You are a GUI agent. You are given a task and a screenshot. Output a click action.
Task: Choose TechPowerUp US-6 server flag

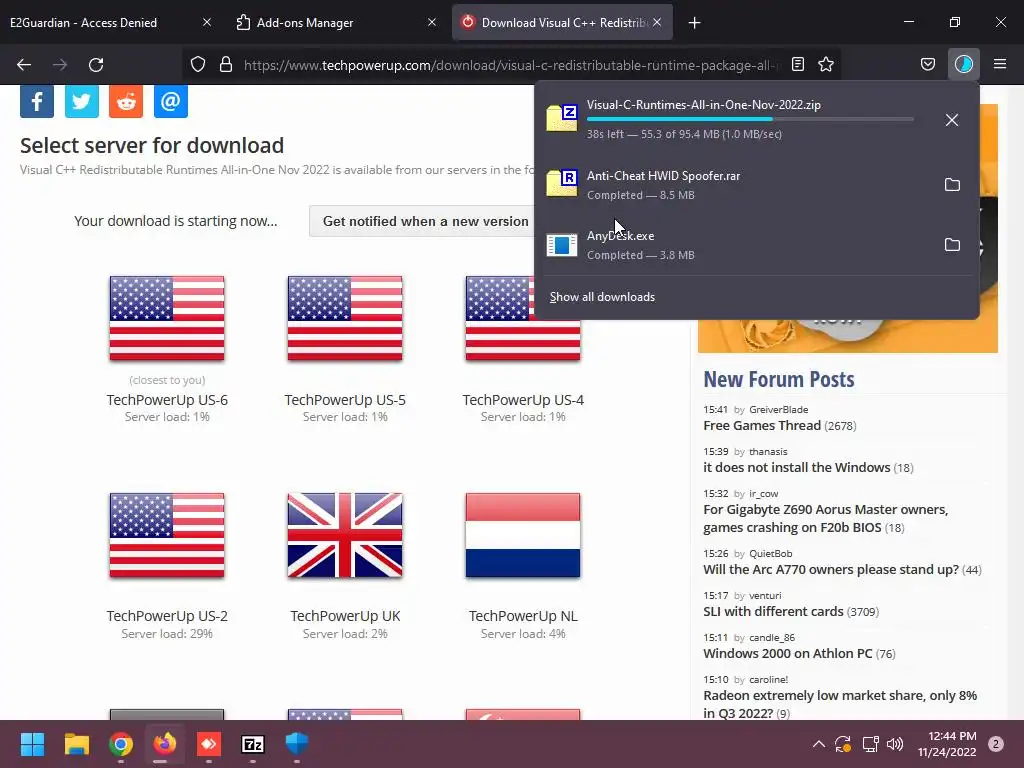tap(167, 318)
